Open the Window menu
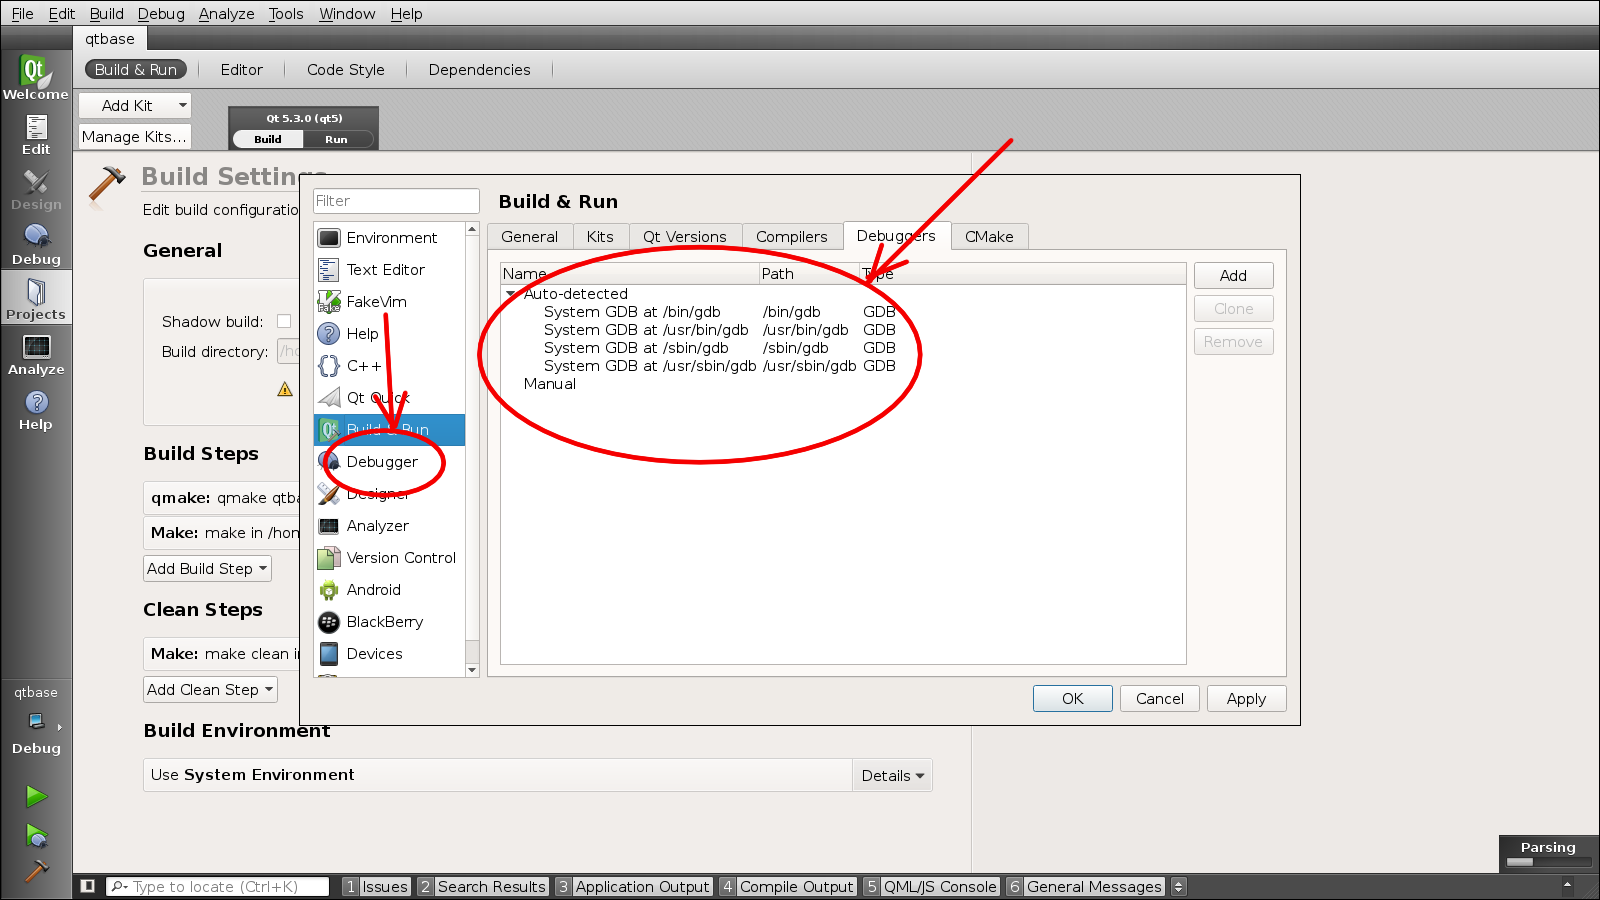Image resolution: width=1600 pixels, height=900 pixels. (x=347, y=14)
